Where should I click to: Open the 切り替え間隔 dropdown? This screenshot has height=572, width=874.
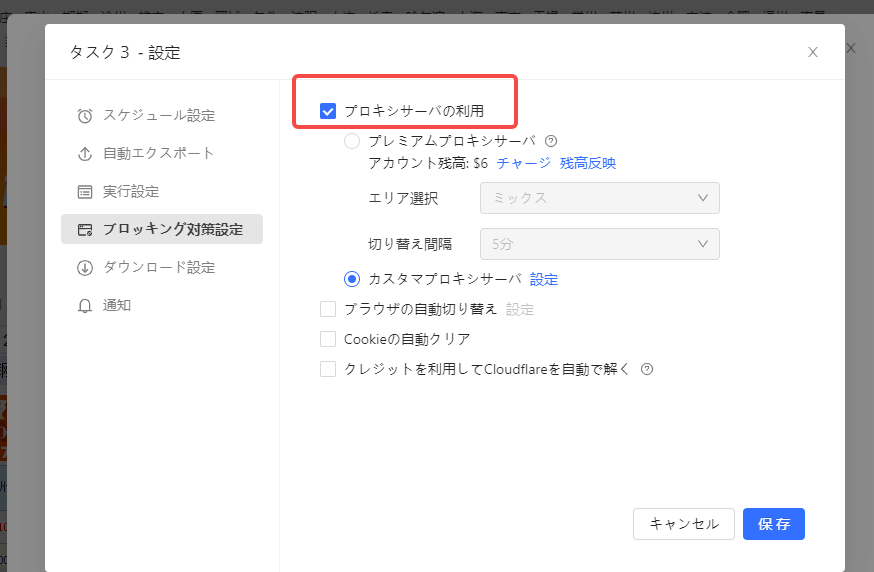[600, 244]
